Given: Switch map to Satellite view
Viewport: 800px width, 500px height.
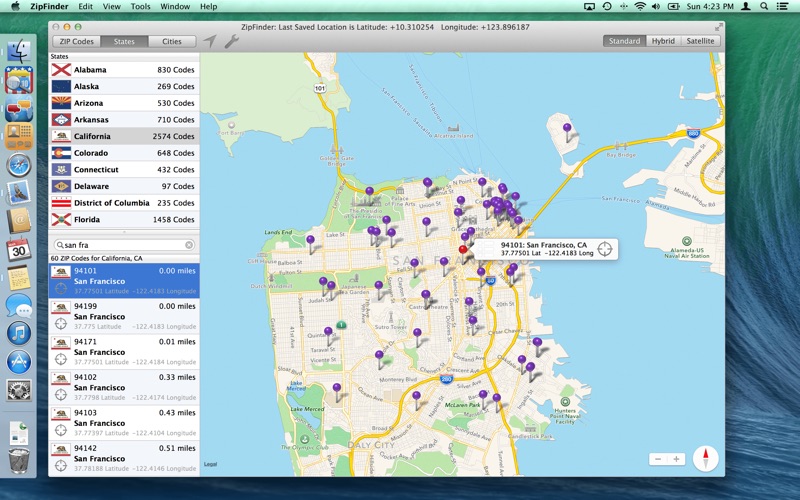Looking at the screenshot, I should 700,41.
